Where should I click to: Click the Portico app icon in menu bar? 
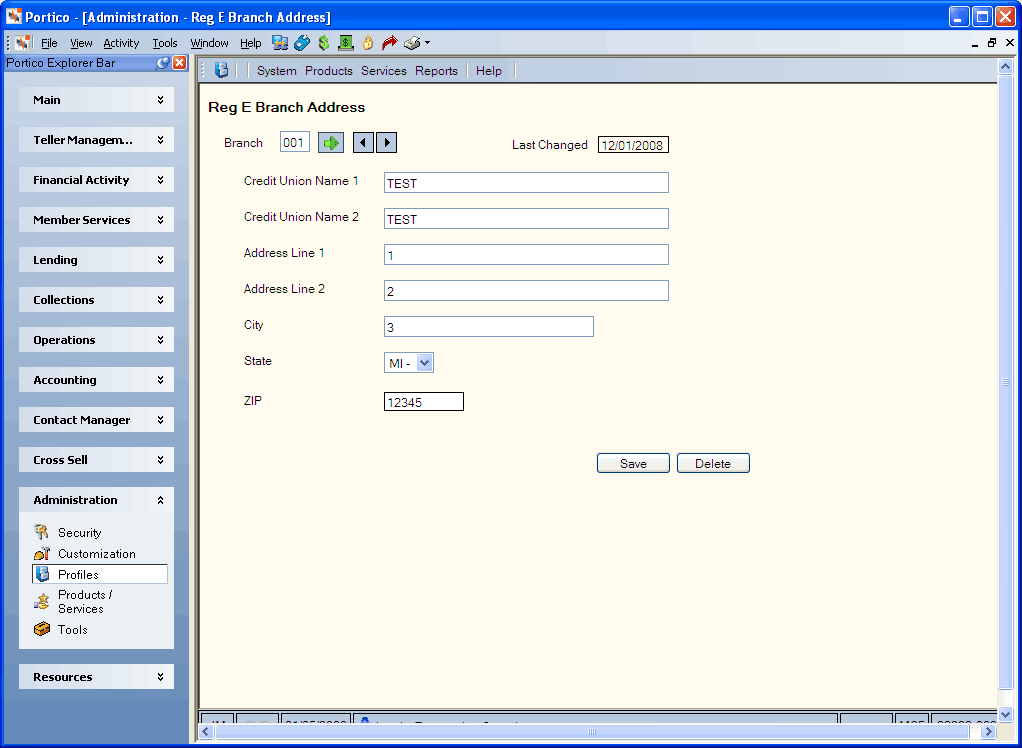[x=23, y=43]
